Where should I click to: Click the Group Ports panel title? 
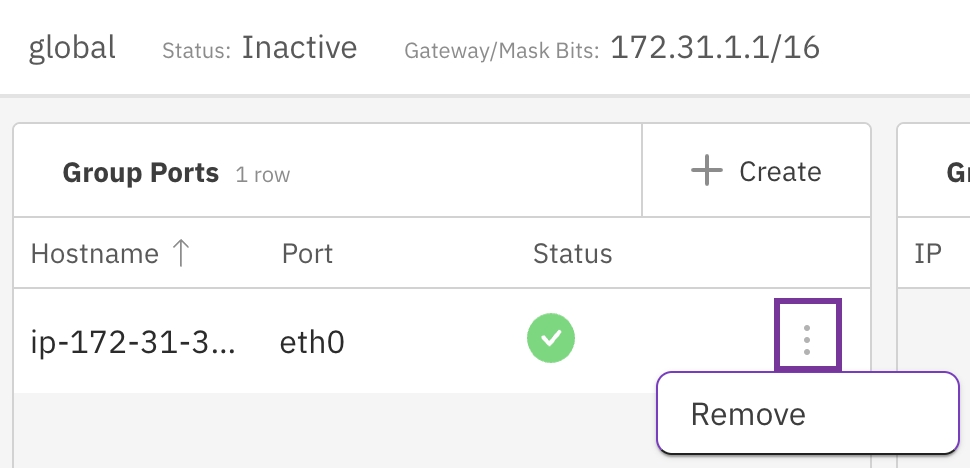140,173
